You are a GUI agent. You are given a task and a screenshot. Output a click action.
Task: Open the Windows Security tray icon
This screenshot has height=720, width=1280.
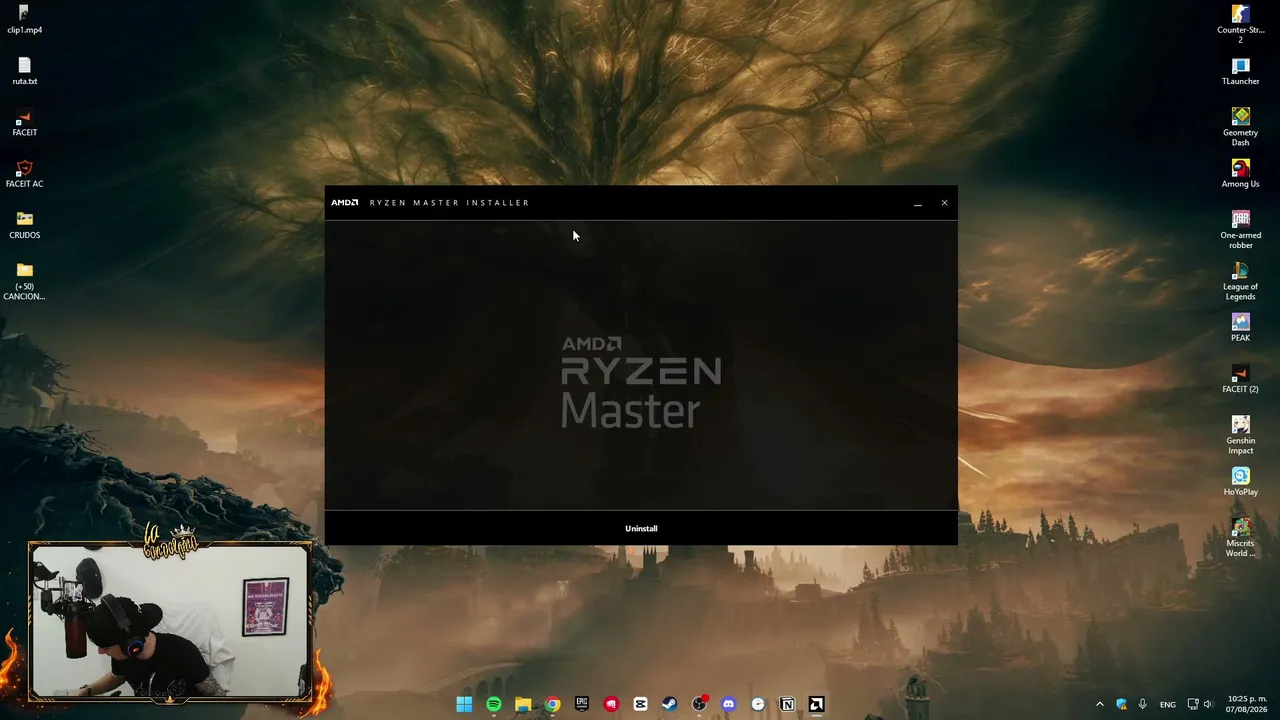point(1121,704)
